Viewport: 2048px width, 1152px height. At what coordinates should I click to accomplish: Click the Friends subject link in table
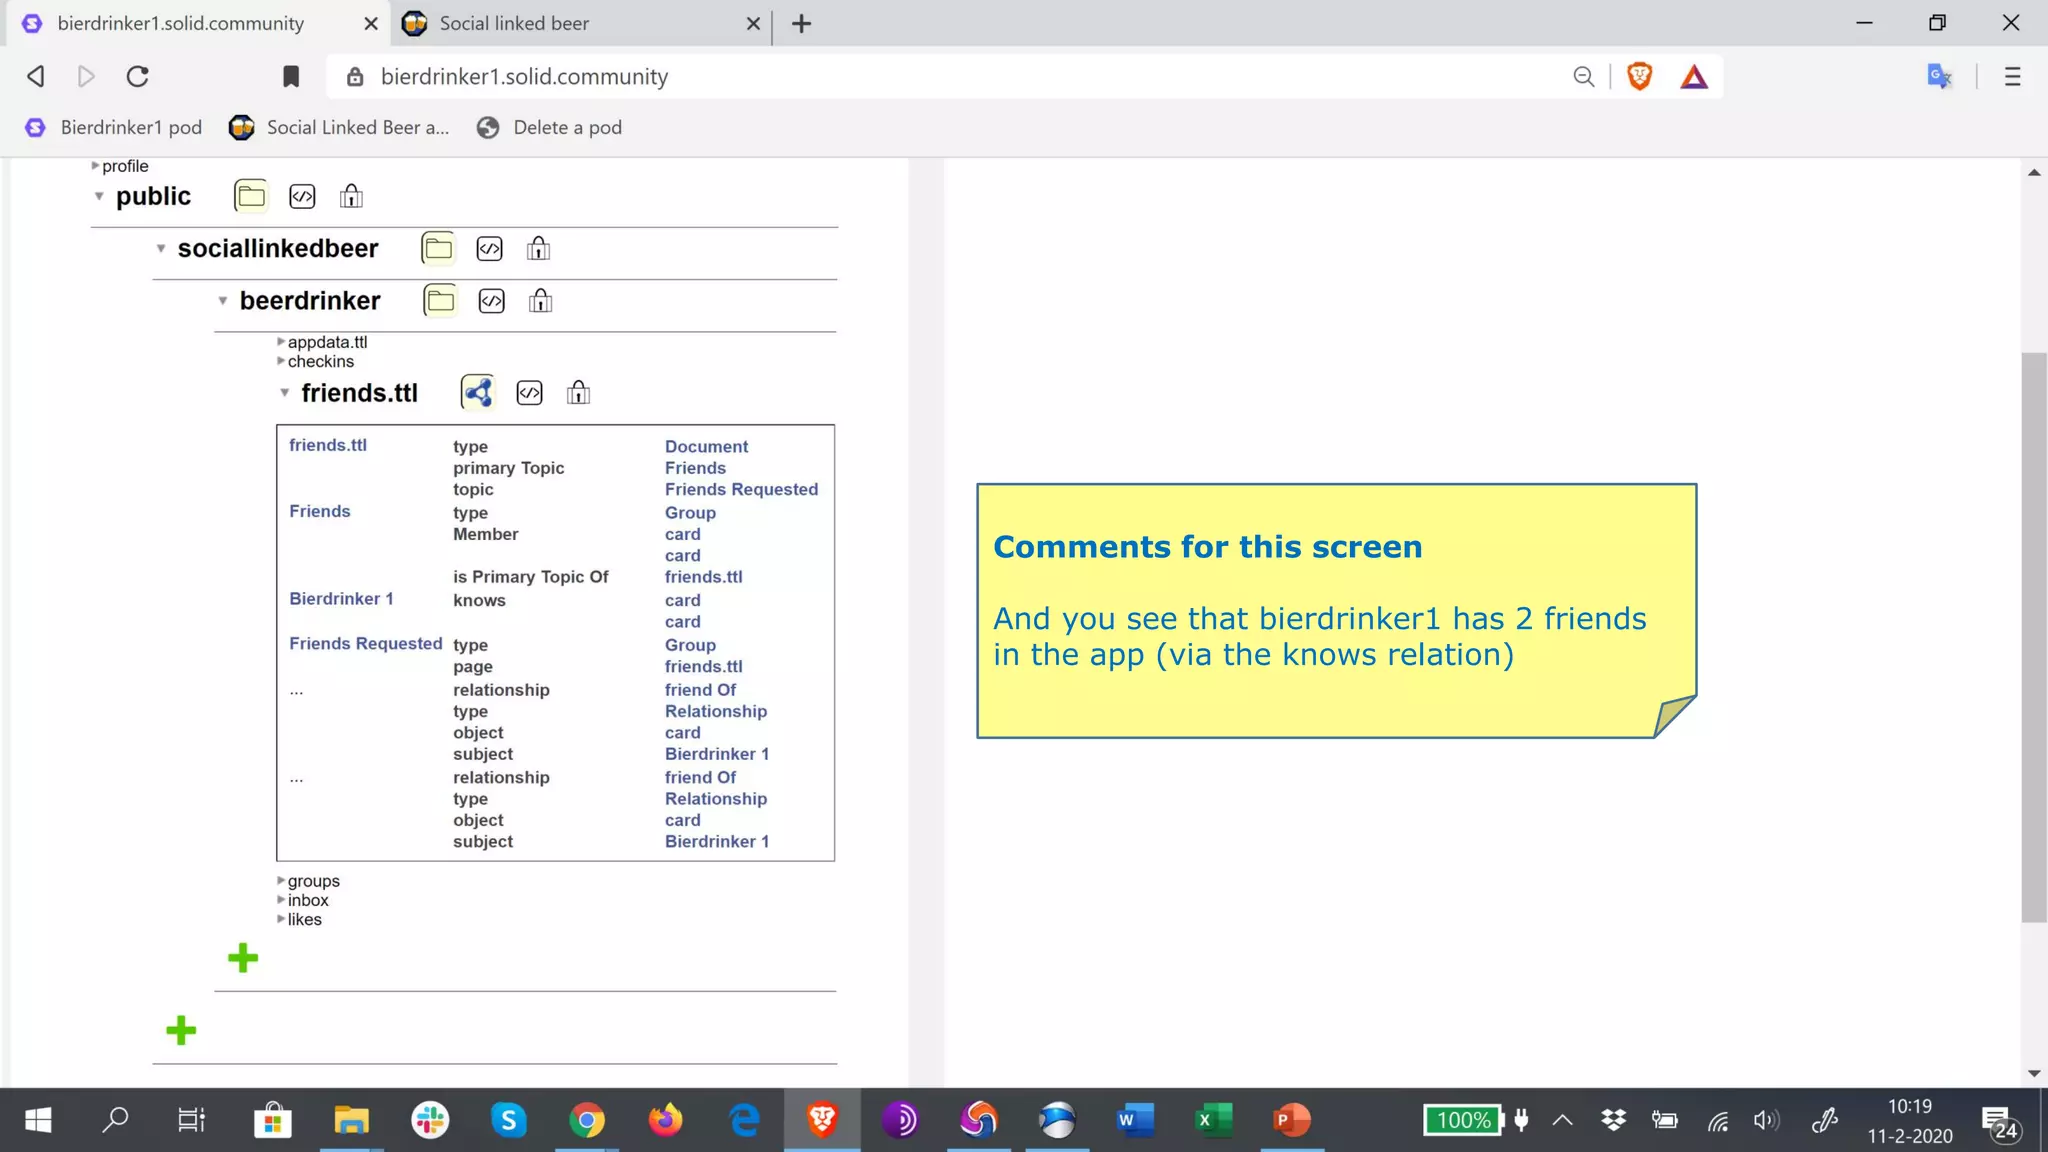pos(320,511)
